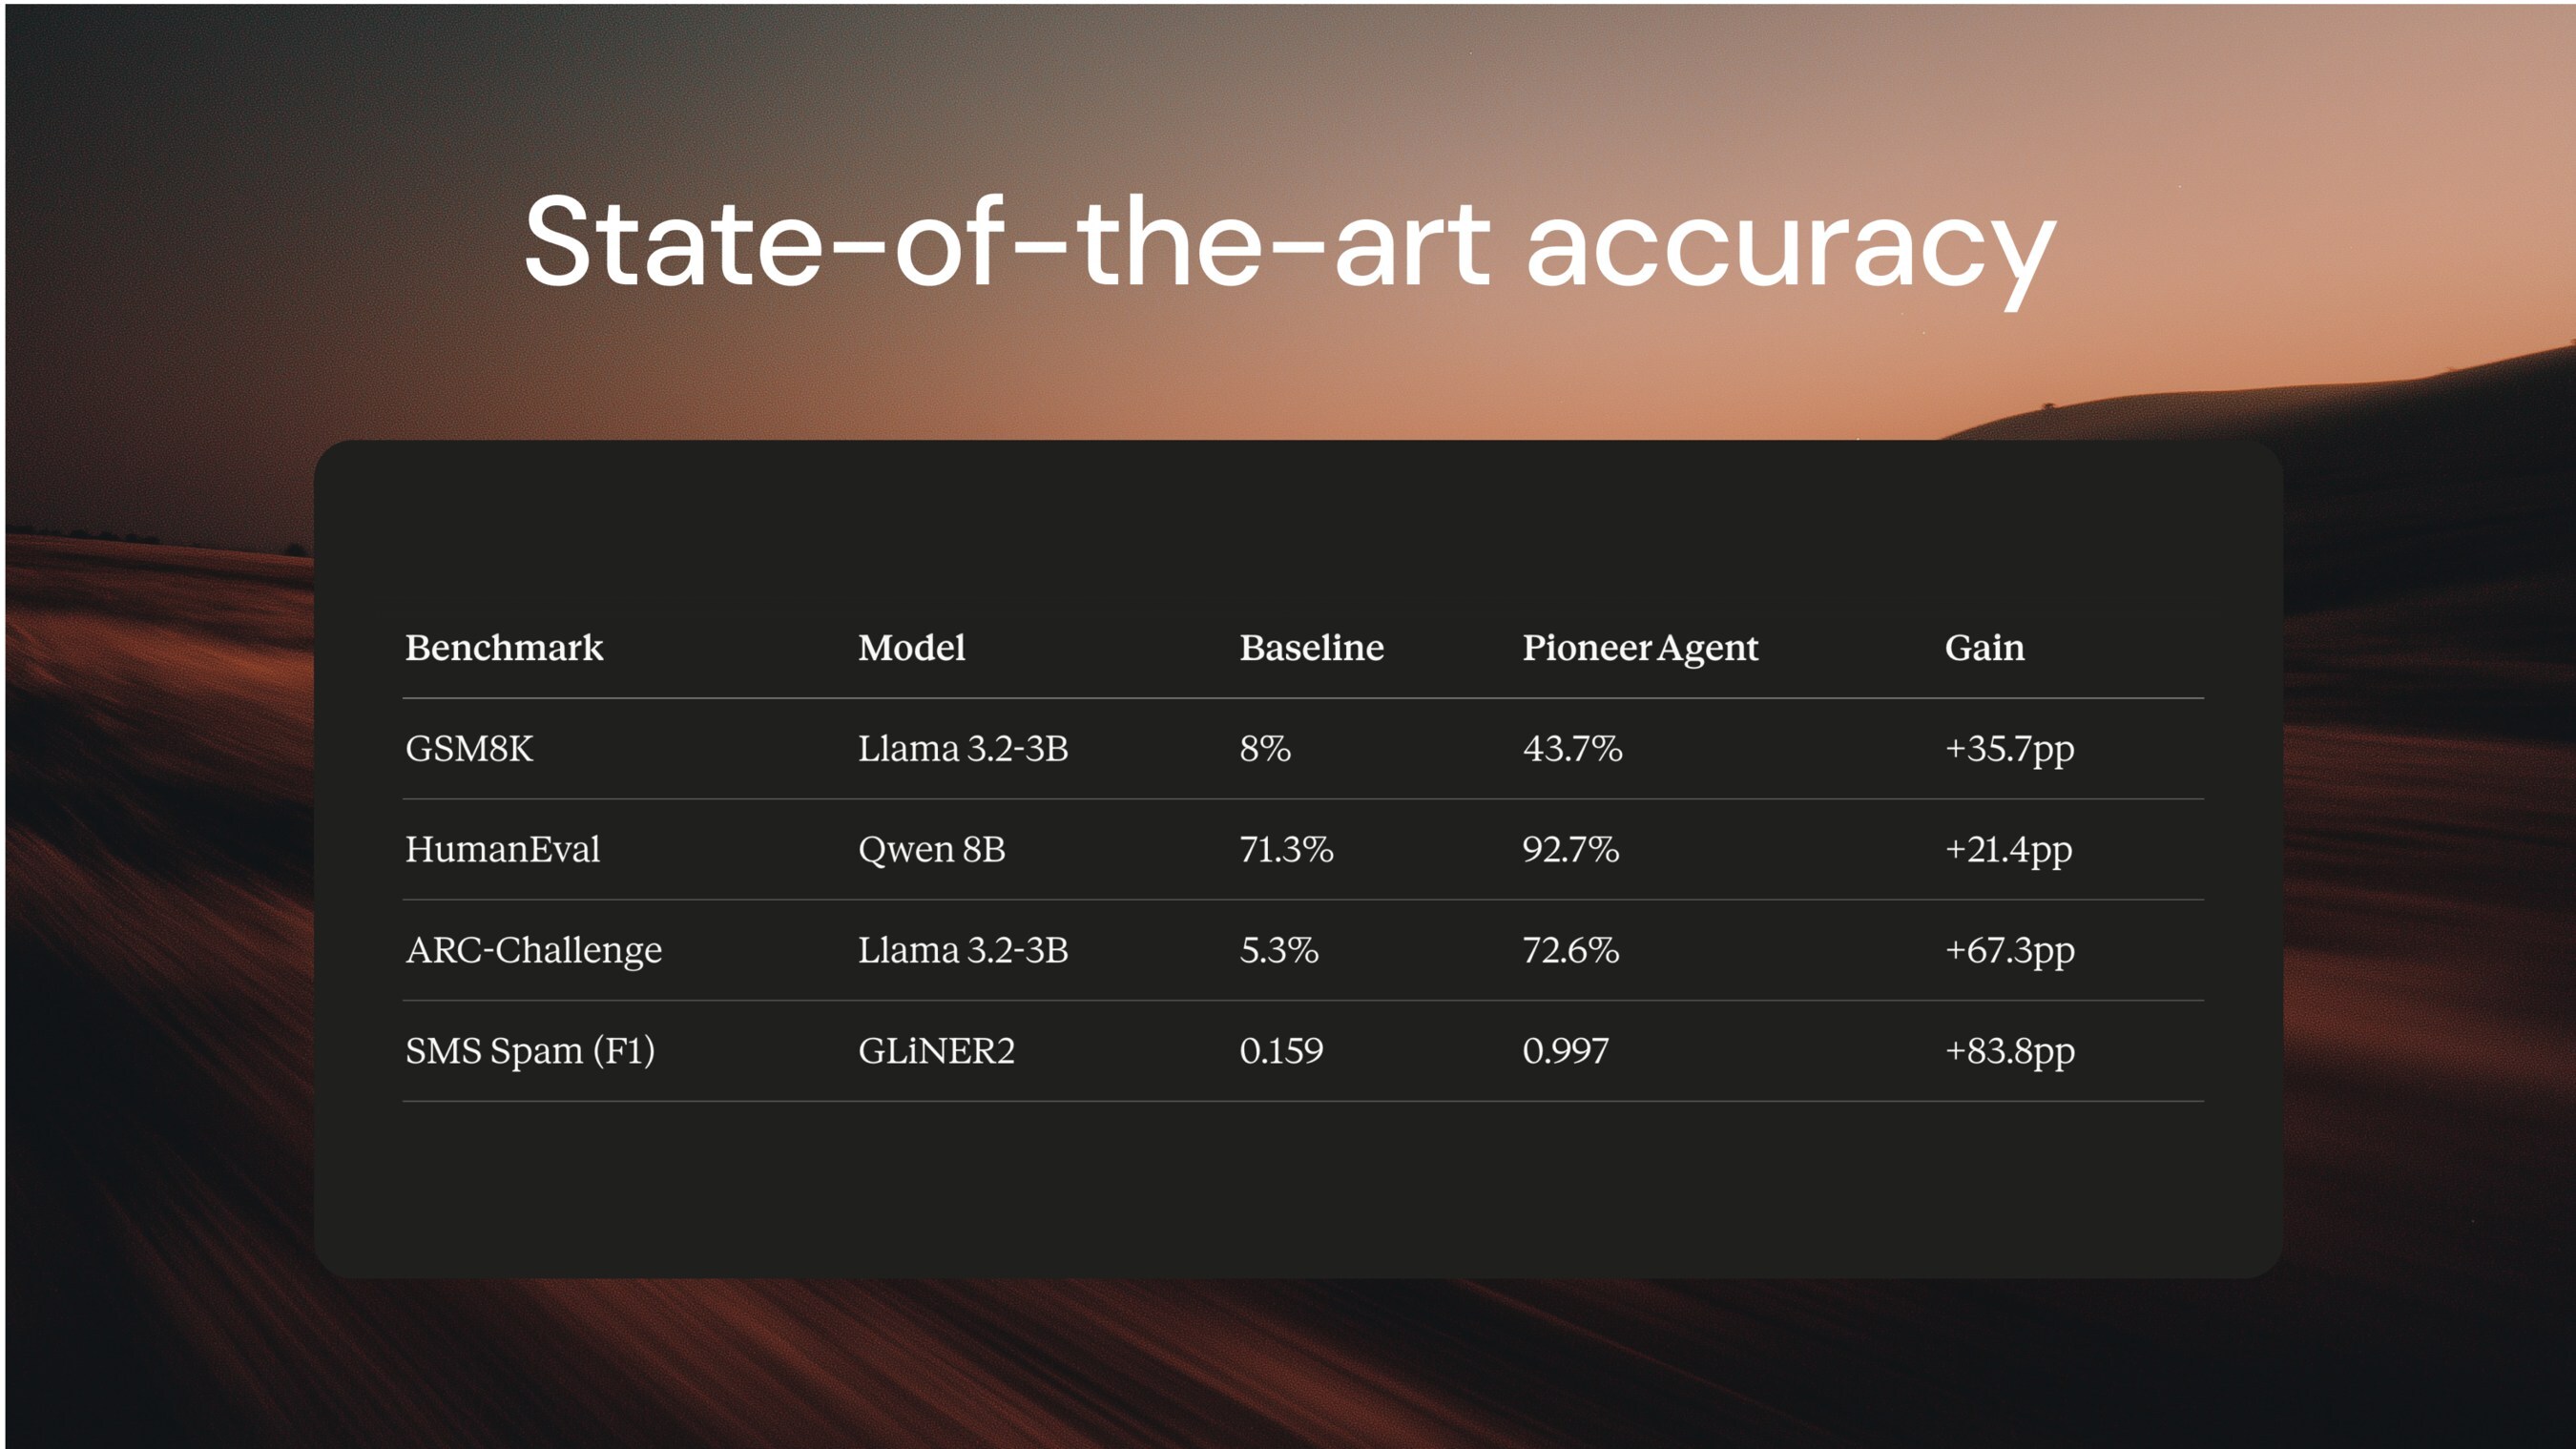Click the Pioneer Agent column header
Image resolution: width=2576 pixels, height=1449 pixels.
[x=1639, y=648]
